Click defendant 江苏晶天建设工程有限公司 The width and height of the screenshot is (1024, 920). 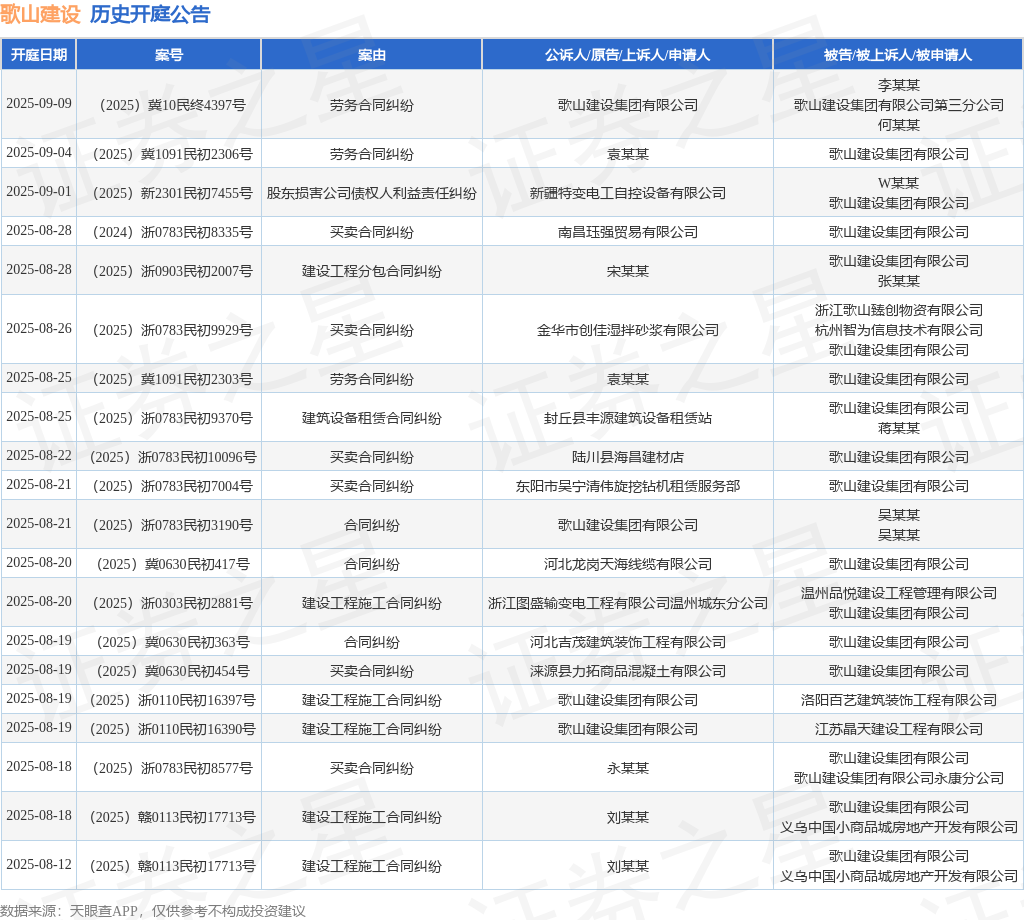[899, 729]
